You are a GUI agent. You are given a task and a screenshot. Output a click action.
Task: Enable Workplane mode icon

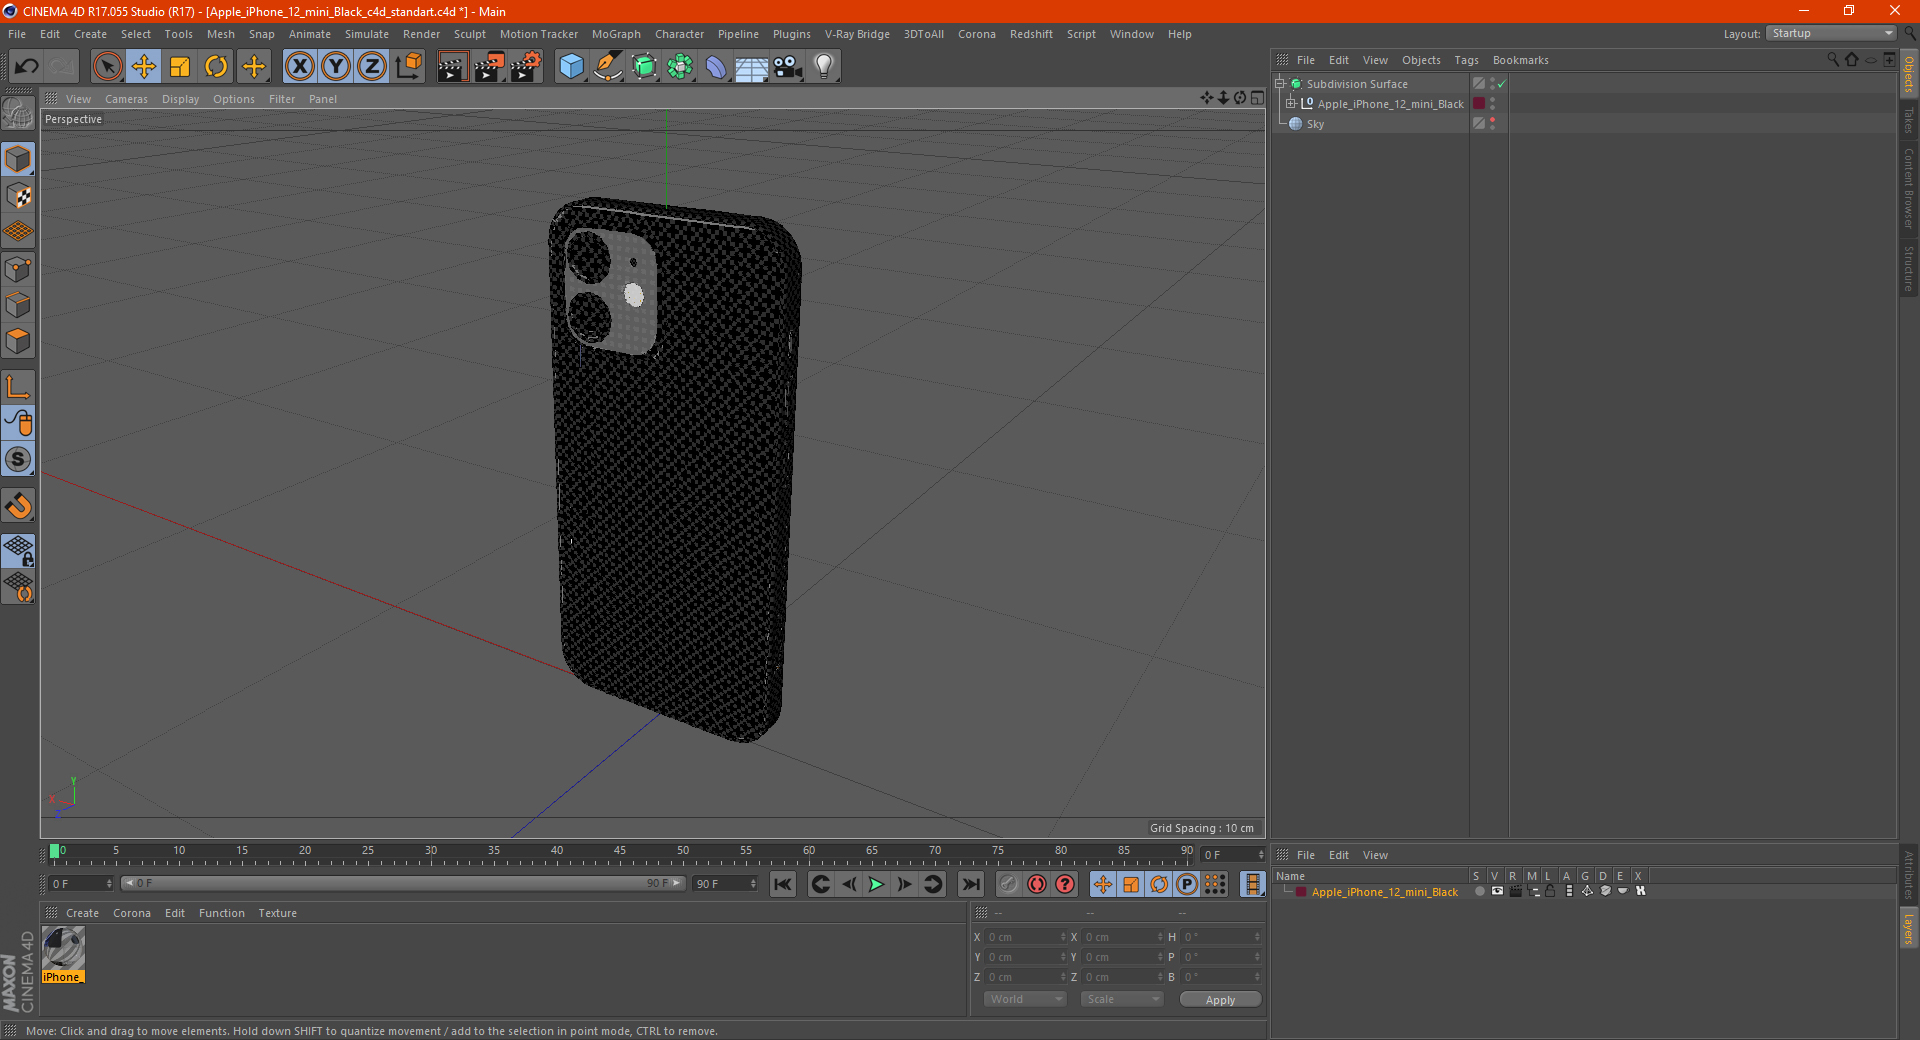point(18,232)
